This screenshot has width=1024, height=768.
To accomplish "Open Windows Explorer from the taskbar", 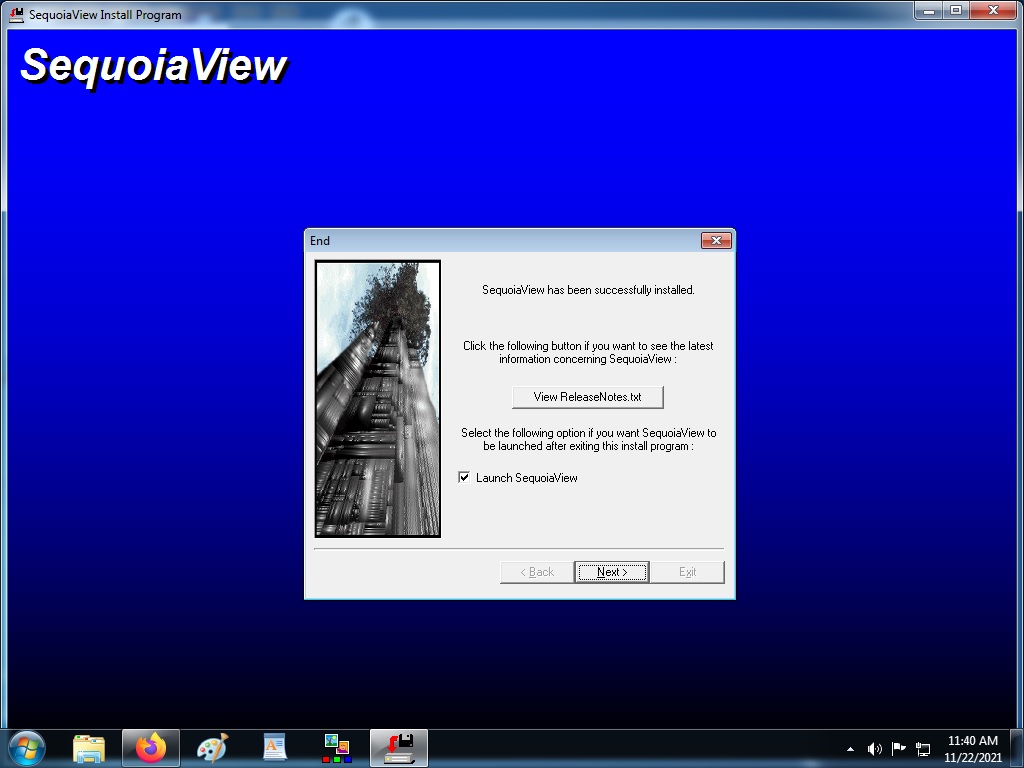I will click(x=89, y=748).
